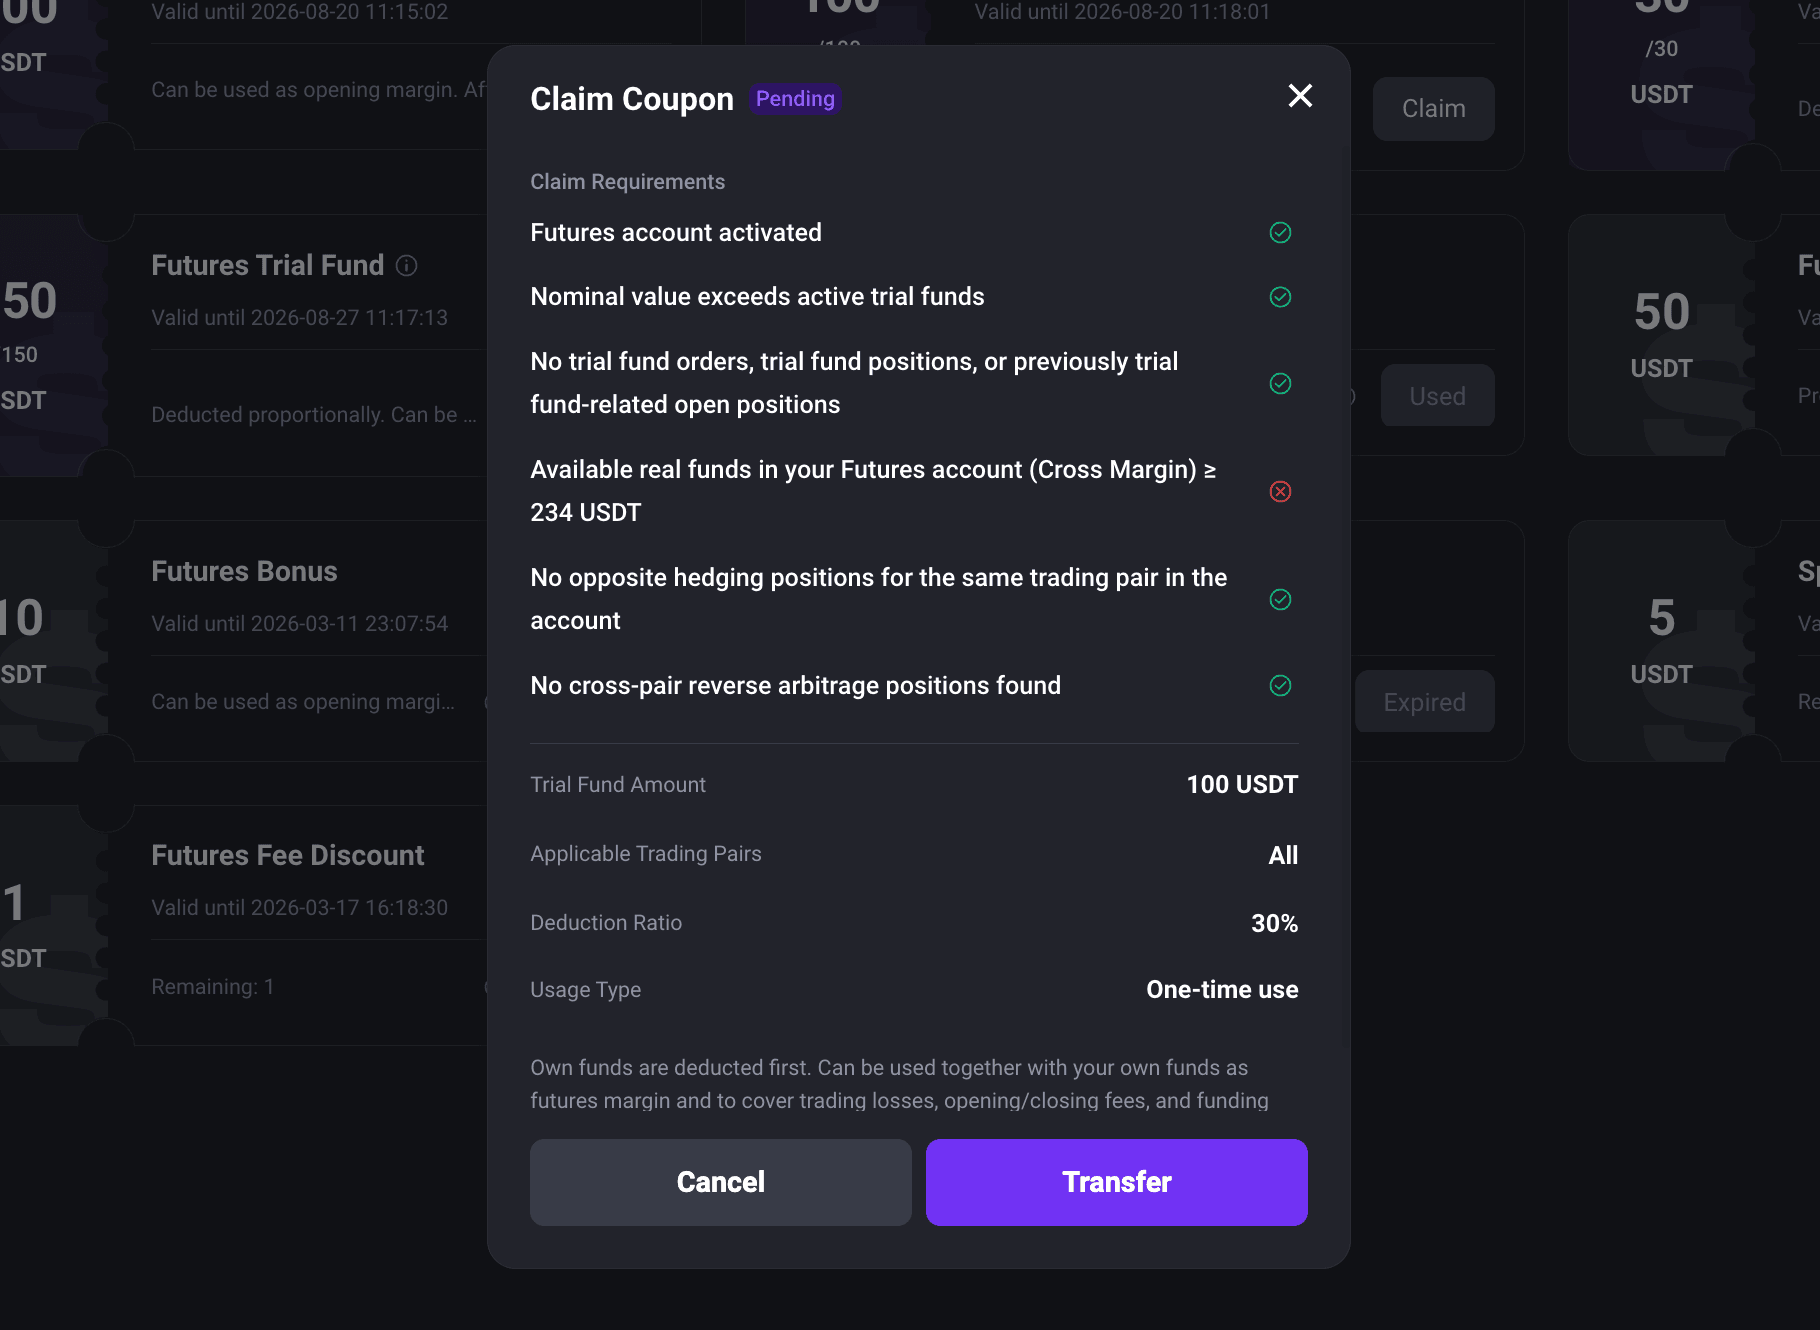Close the Claim Coupon dialog
Screen dimensions: 1820x1330
(x=1300, y=96)
